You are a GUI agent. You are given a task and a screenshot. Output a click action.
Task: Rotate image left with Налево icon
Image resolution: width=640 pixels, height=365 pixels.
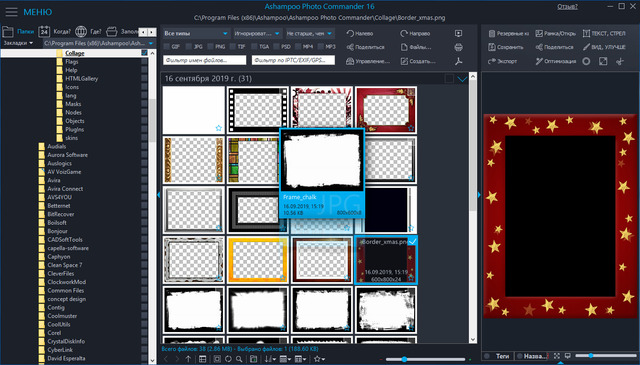point(350,33)
